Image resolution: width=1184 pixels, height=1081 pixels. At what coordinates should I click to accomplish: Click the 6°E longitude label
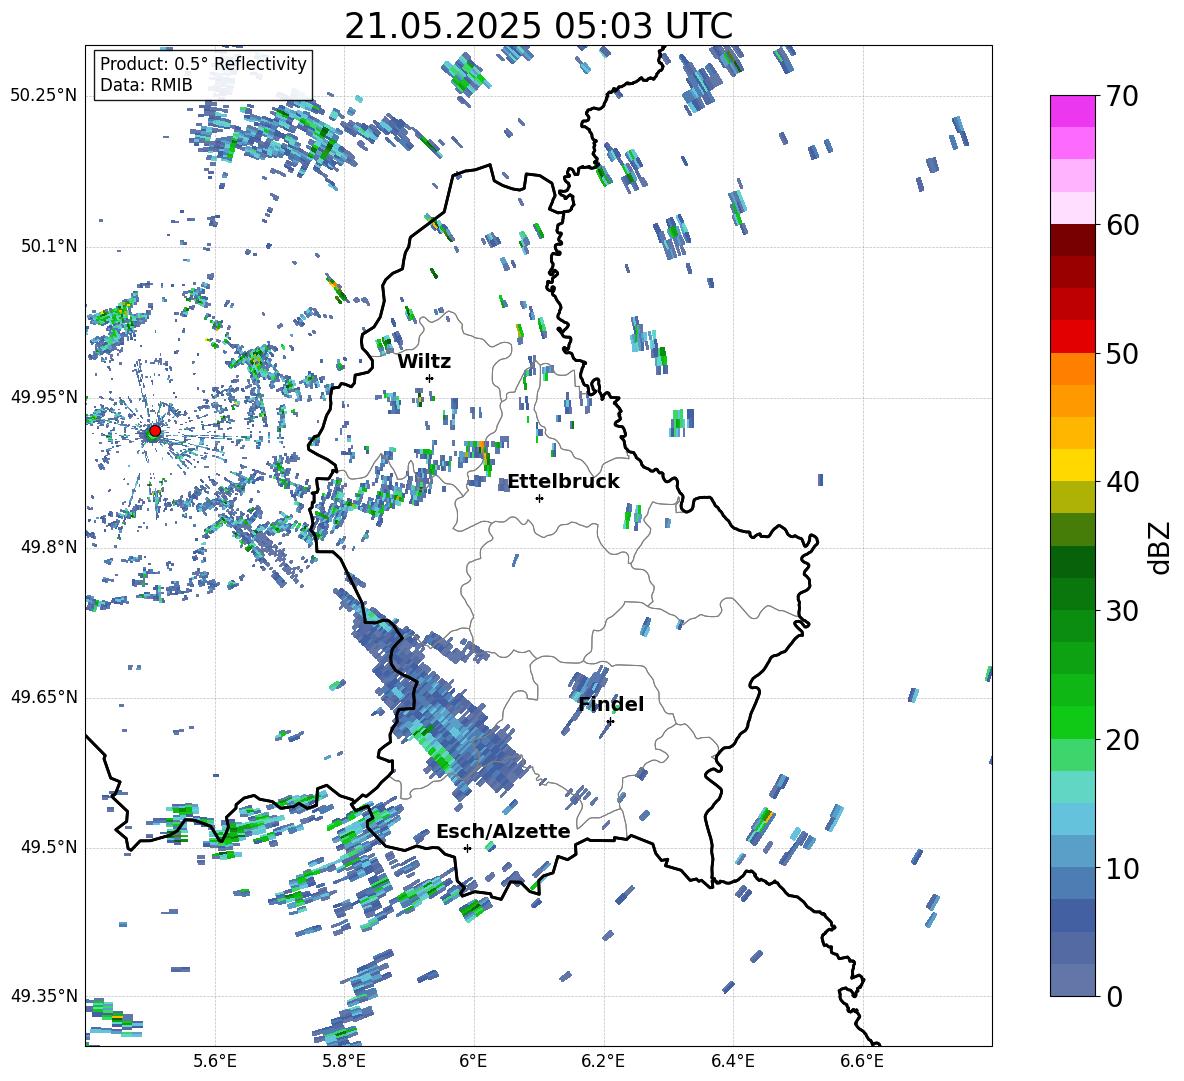473,1061
